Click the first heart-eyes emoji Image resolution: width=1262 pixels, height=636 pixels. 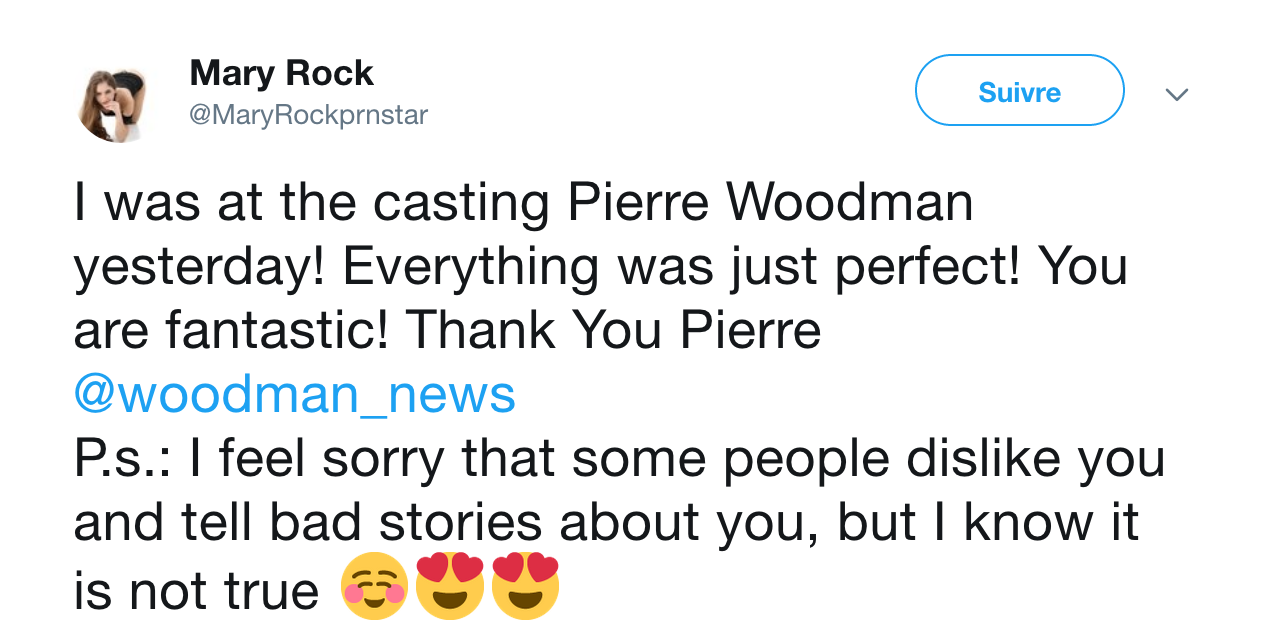click(449, 586)
